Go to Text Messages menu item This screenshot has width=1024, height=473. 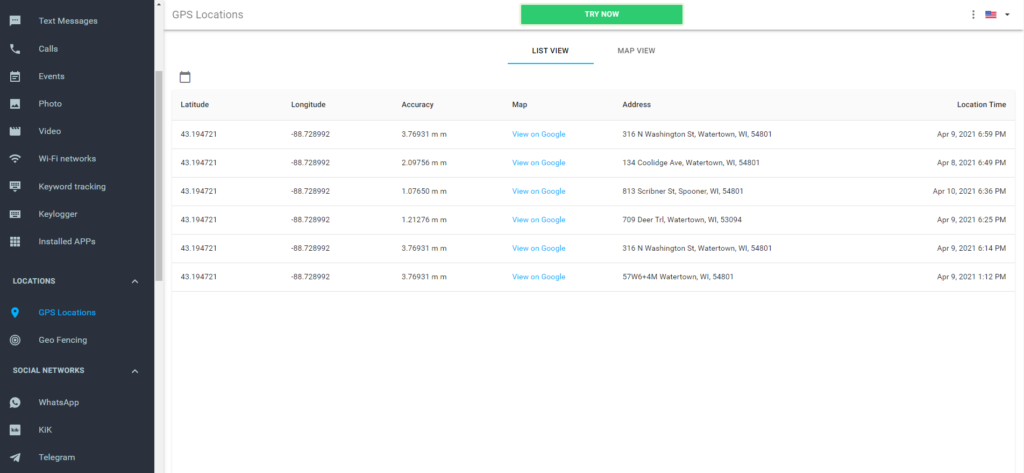pyautogui.click(x=68, y=21)
